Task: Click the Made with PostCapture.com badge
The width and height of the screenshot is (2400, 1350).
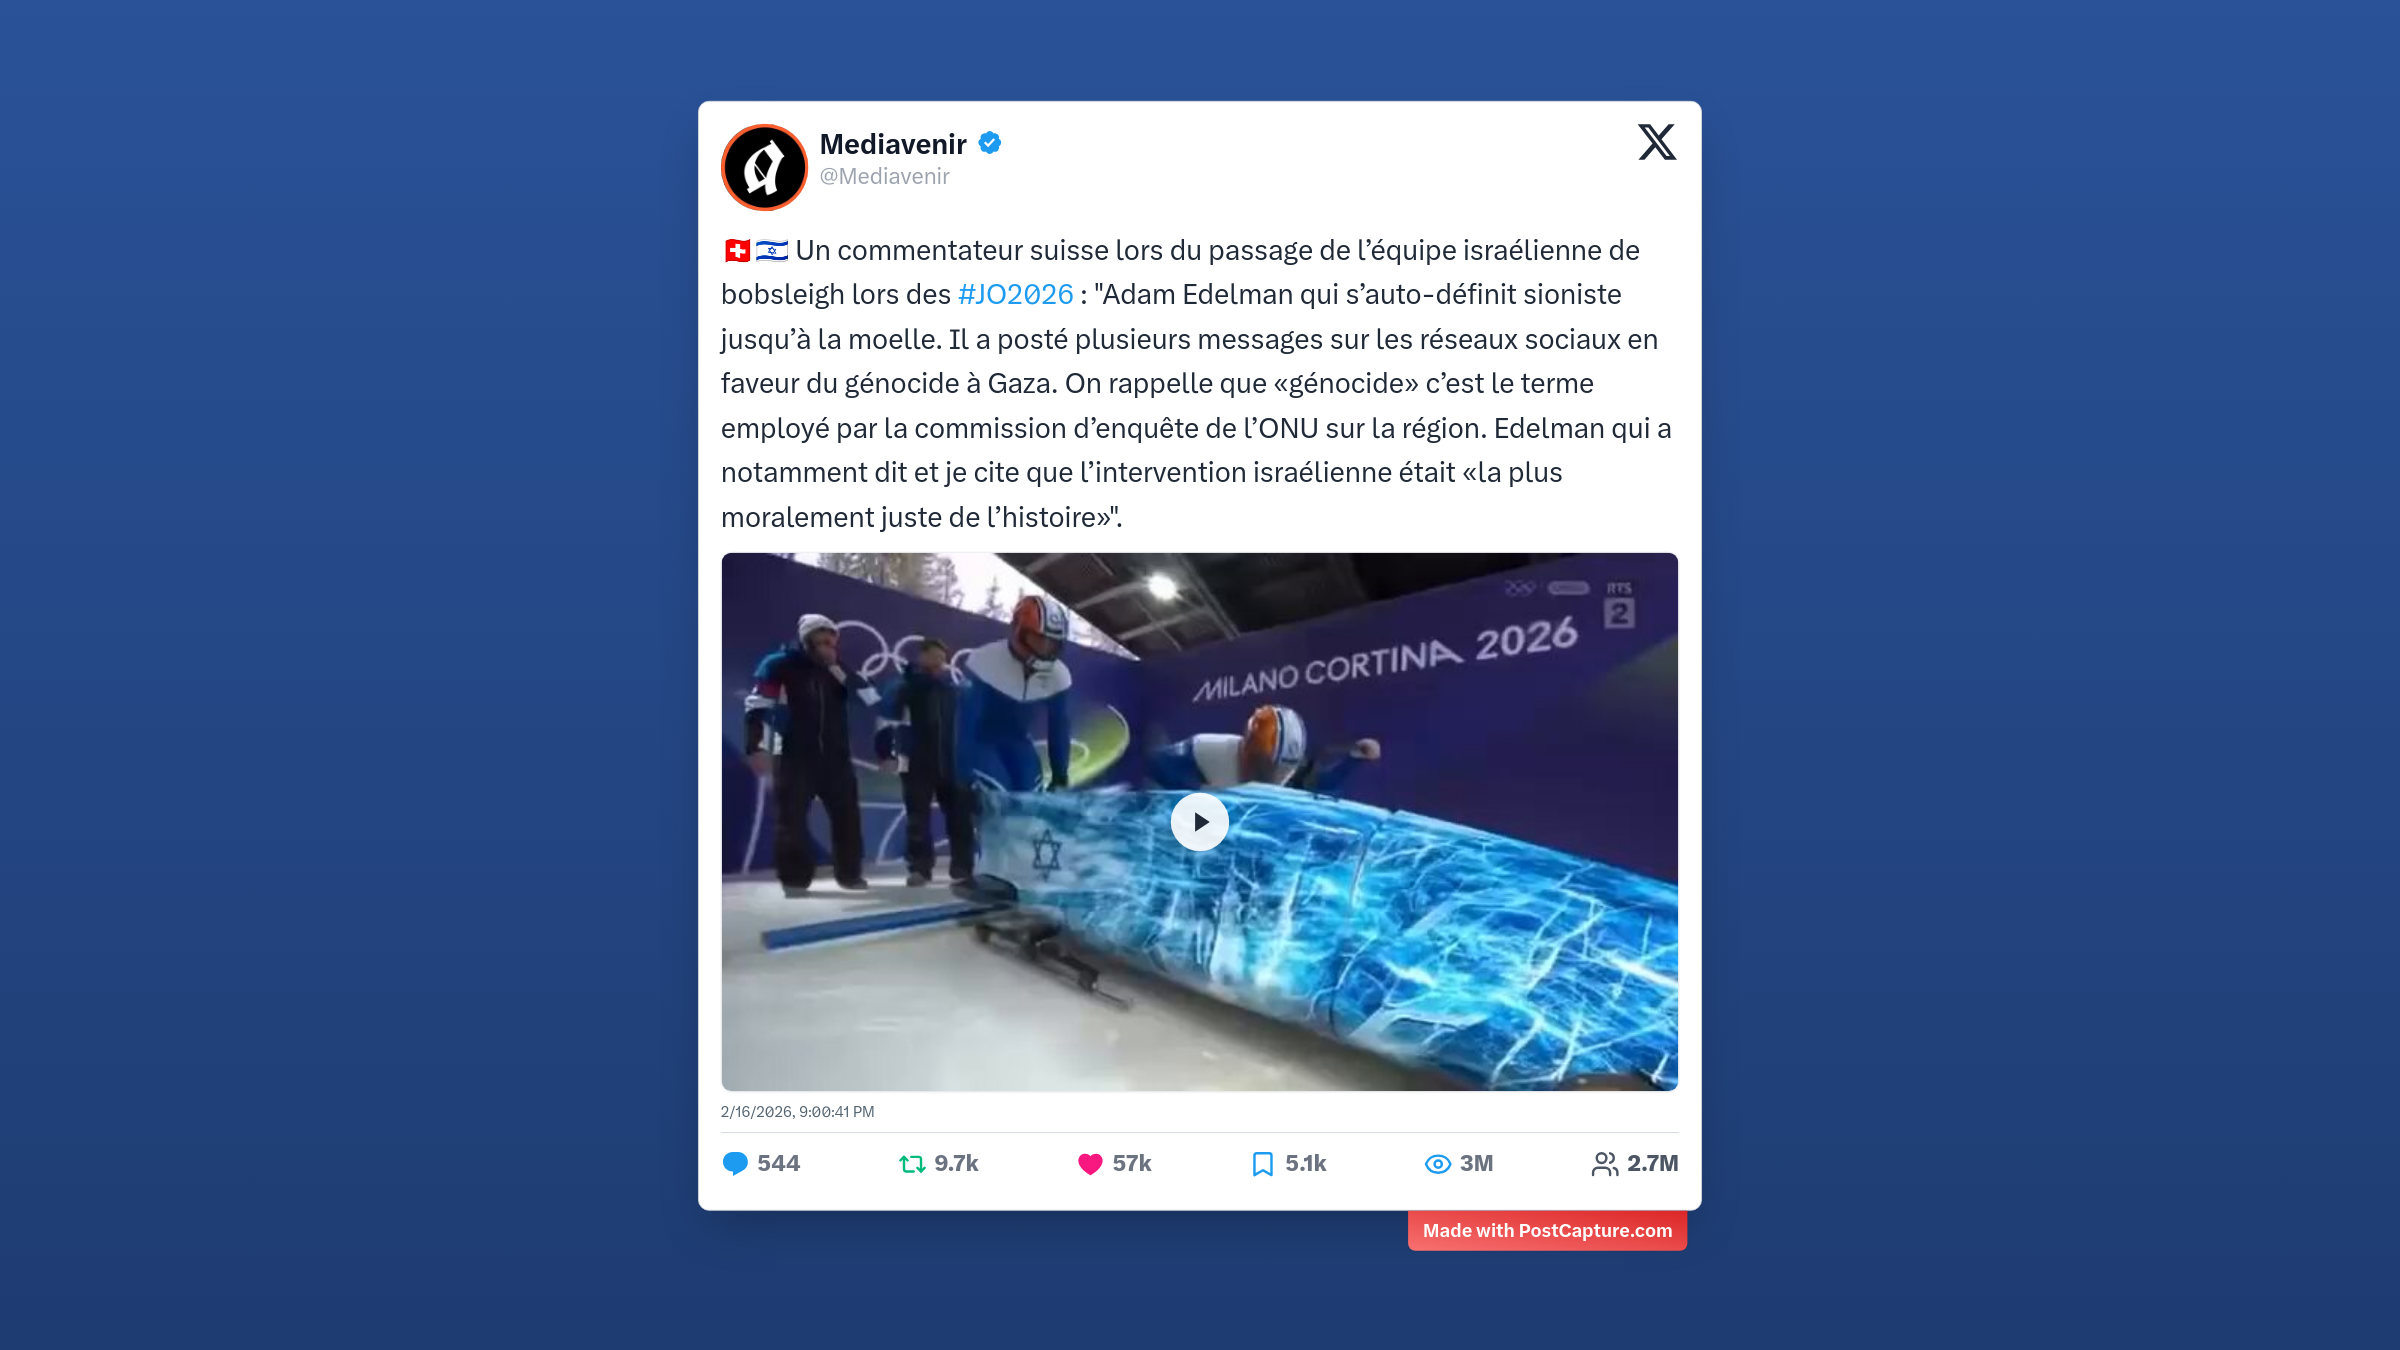Action: [x=1547, y=1230]
